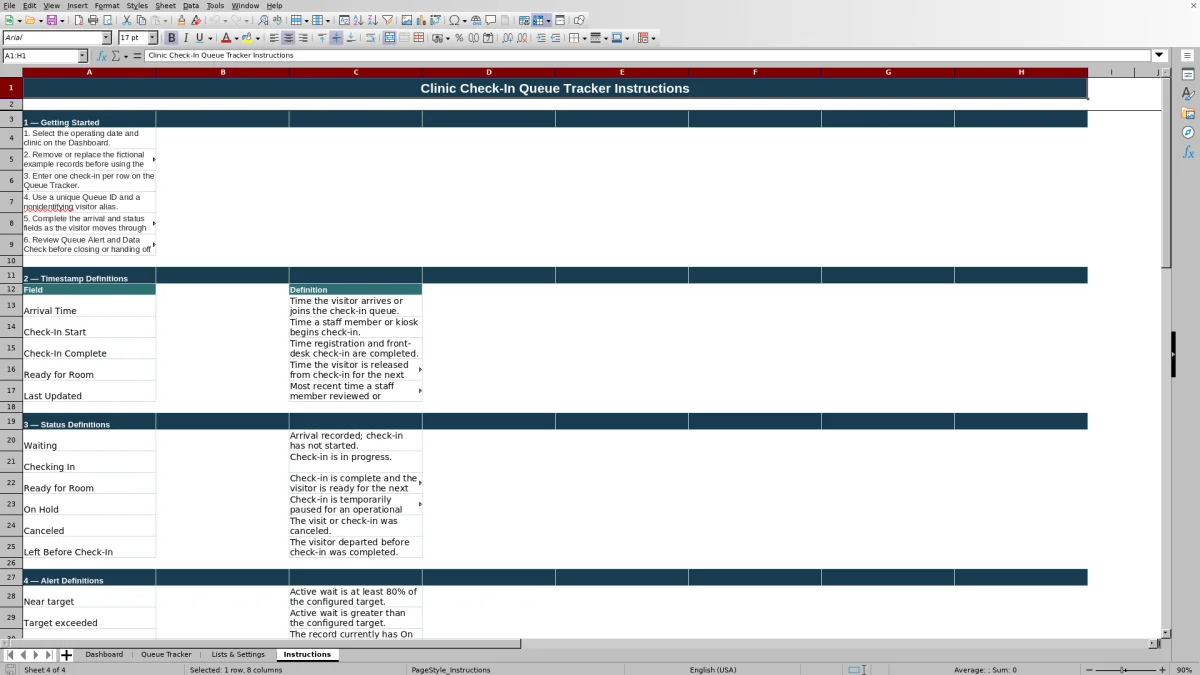Screen dimensions: 1200x675
Task: Click the Insert Hyperlink icon
Action: pos(476,20)
